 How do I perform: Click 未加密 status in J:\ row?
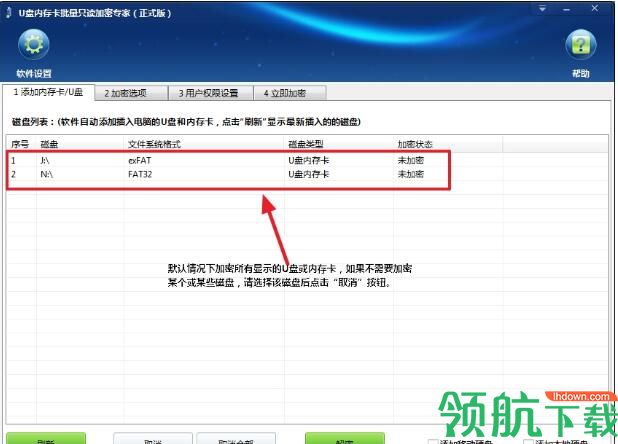point(411,160)
